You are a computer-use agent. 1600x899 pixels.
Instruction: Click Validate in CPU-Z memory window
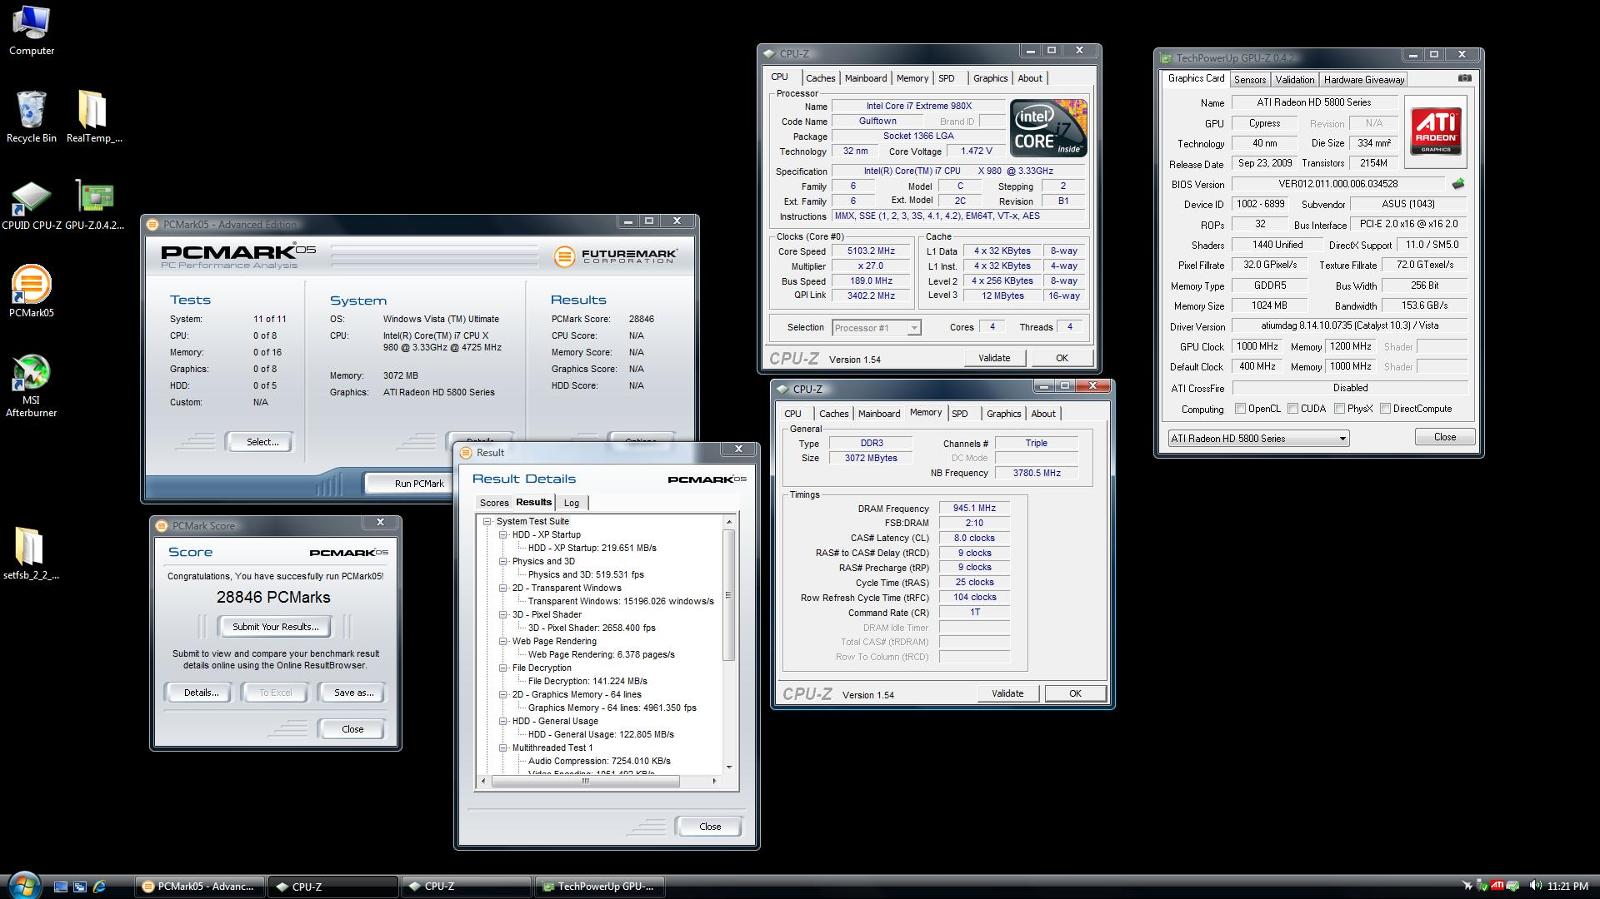coord(1007,693)
